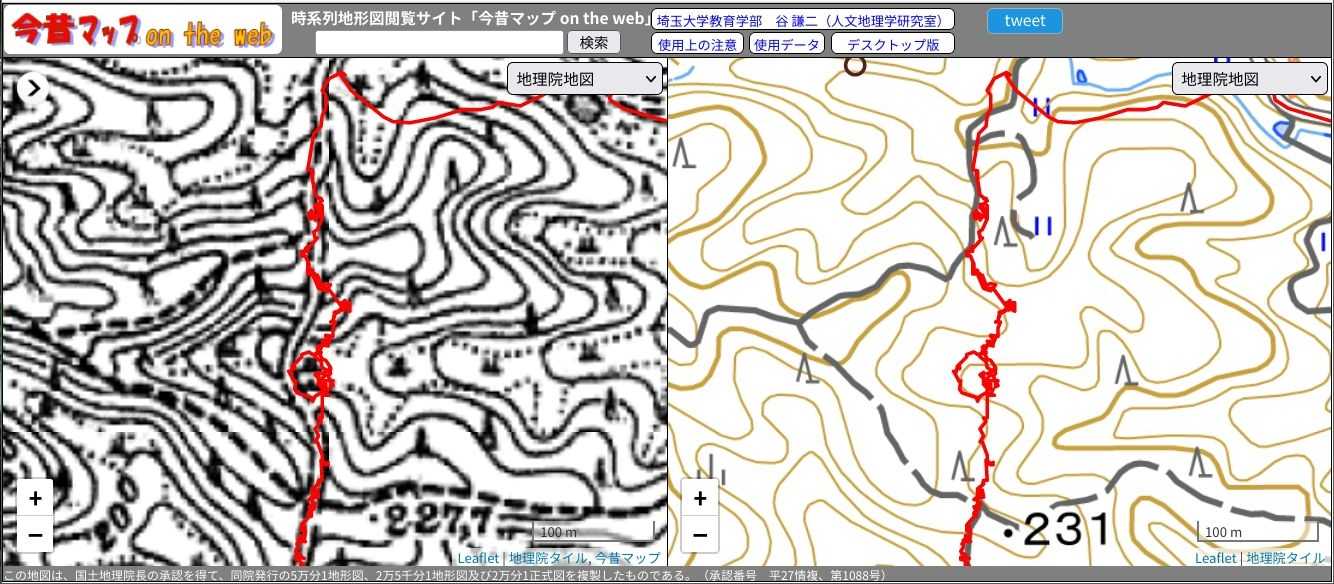The image size is (1334, 584).
Task: Open the 使用データ page
Action: (x=787, y=44)
